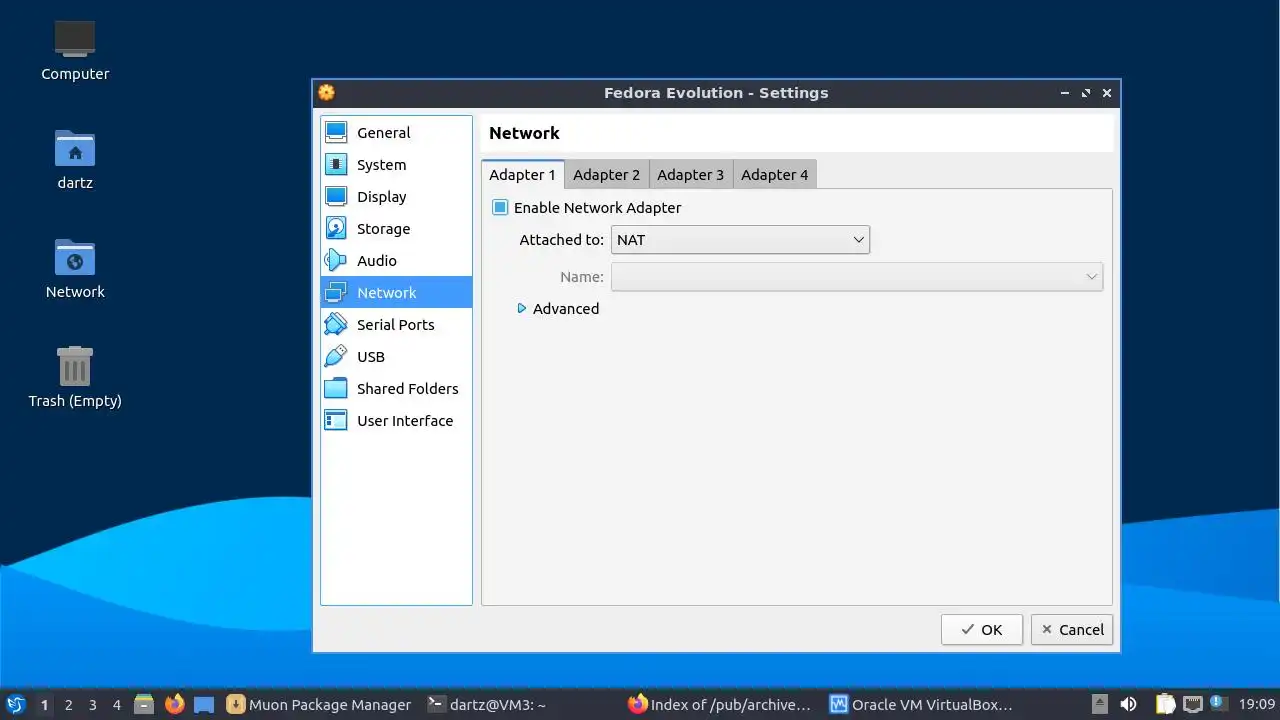Image resolution: width=1280 pixels, height=720 pixels.
Task: Switch to Adapter 1 tab
Action: click(523, 174)
